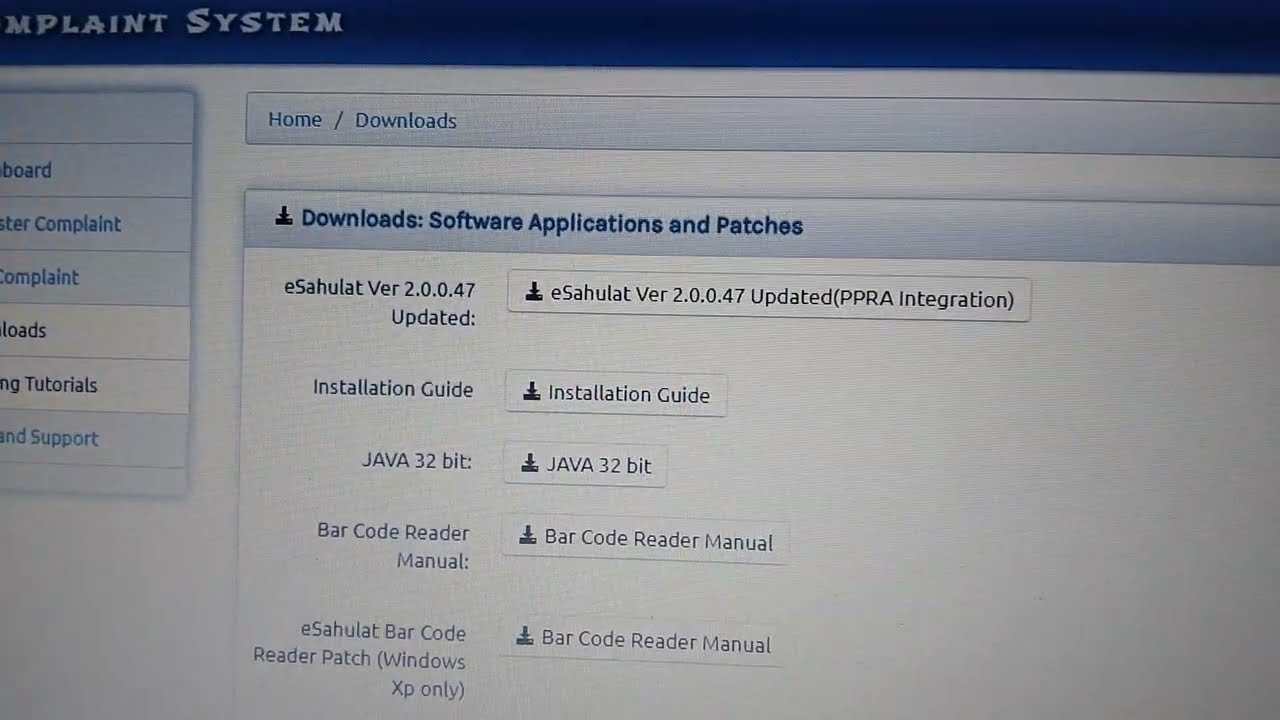
Task: Click 'Downloads: Software Applications and Patches' heading
Action: point(552,222)
